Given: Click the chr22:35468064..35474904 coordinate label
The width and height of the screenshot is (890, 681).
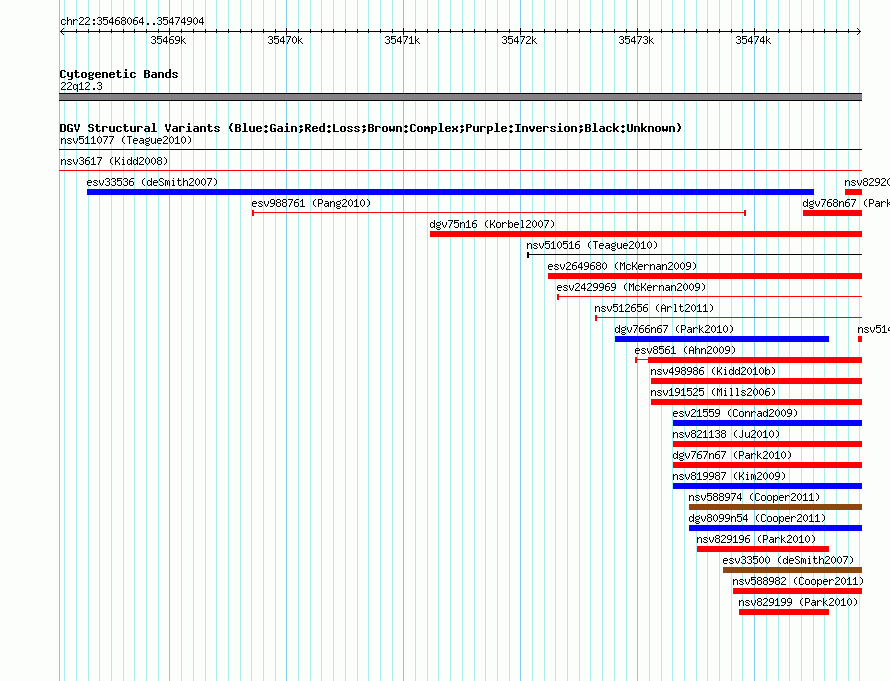Looking at the screenshot, I should pos(132,21).
